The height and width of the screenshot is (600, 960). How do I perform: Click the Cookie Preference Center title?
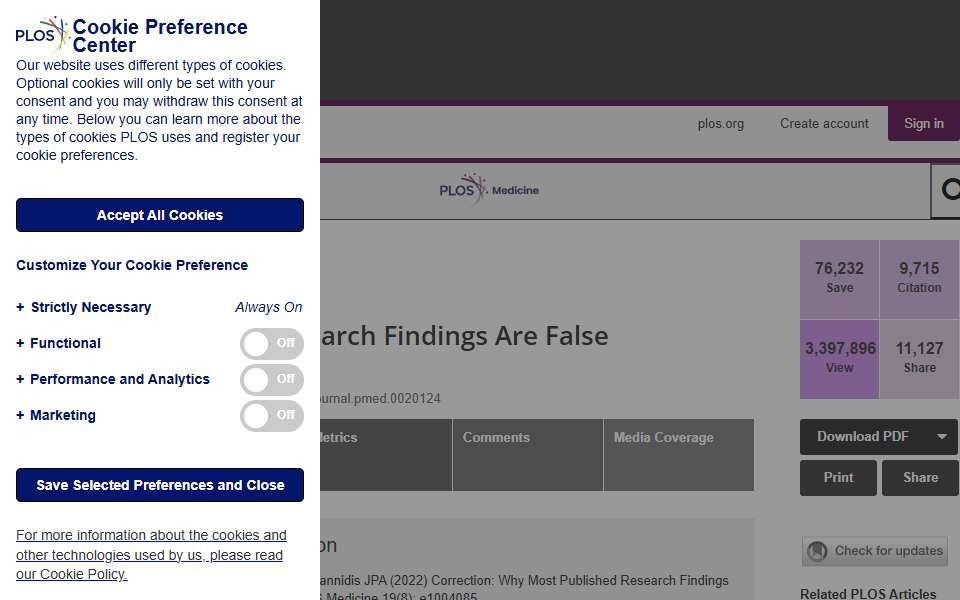tap(160, 36)
